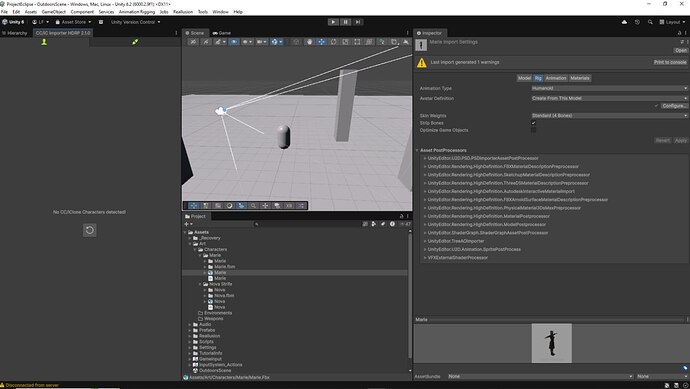
Task: Toggle the pan cross icon in the scene overlay toolbar
Action: pyautogui.click(x=265, y=206)
